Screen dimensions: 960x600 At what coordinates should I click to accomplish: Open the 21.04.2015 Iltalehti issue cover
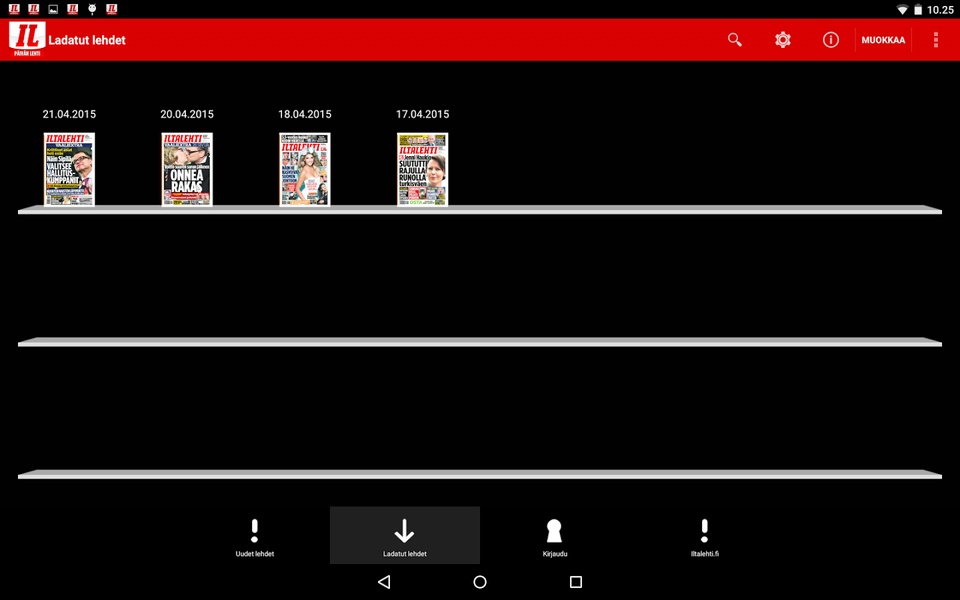pyautogui.click(x=69, y=170)
